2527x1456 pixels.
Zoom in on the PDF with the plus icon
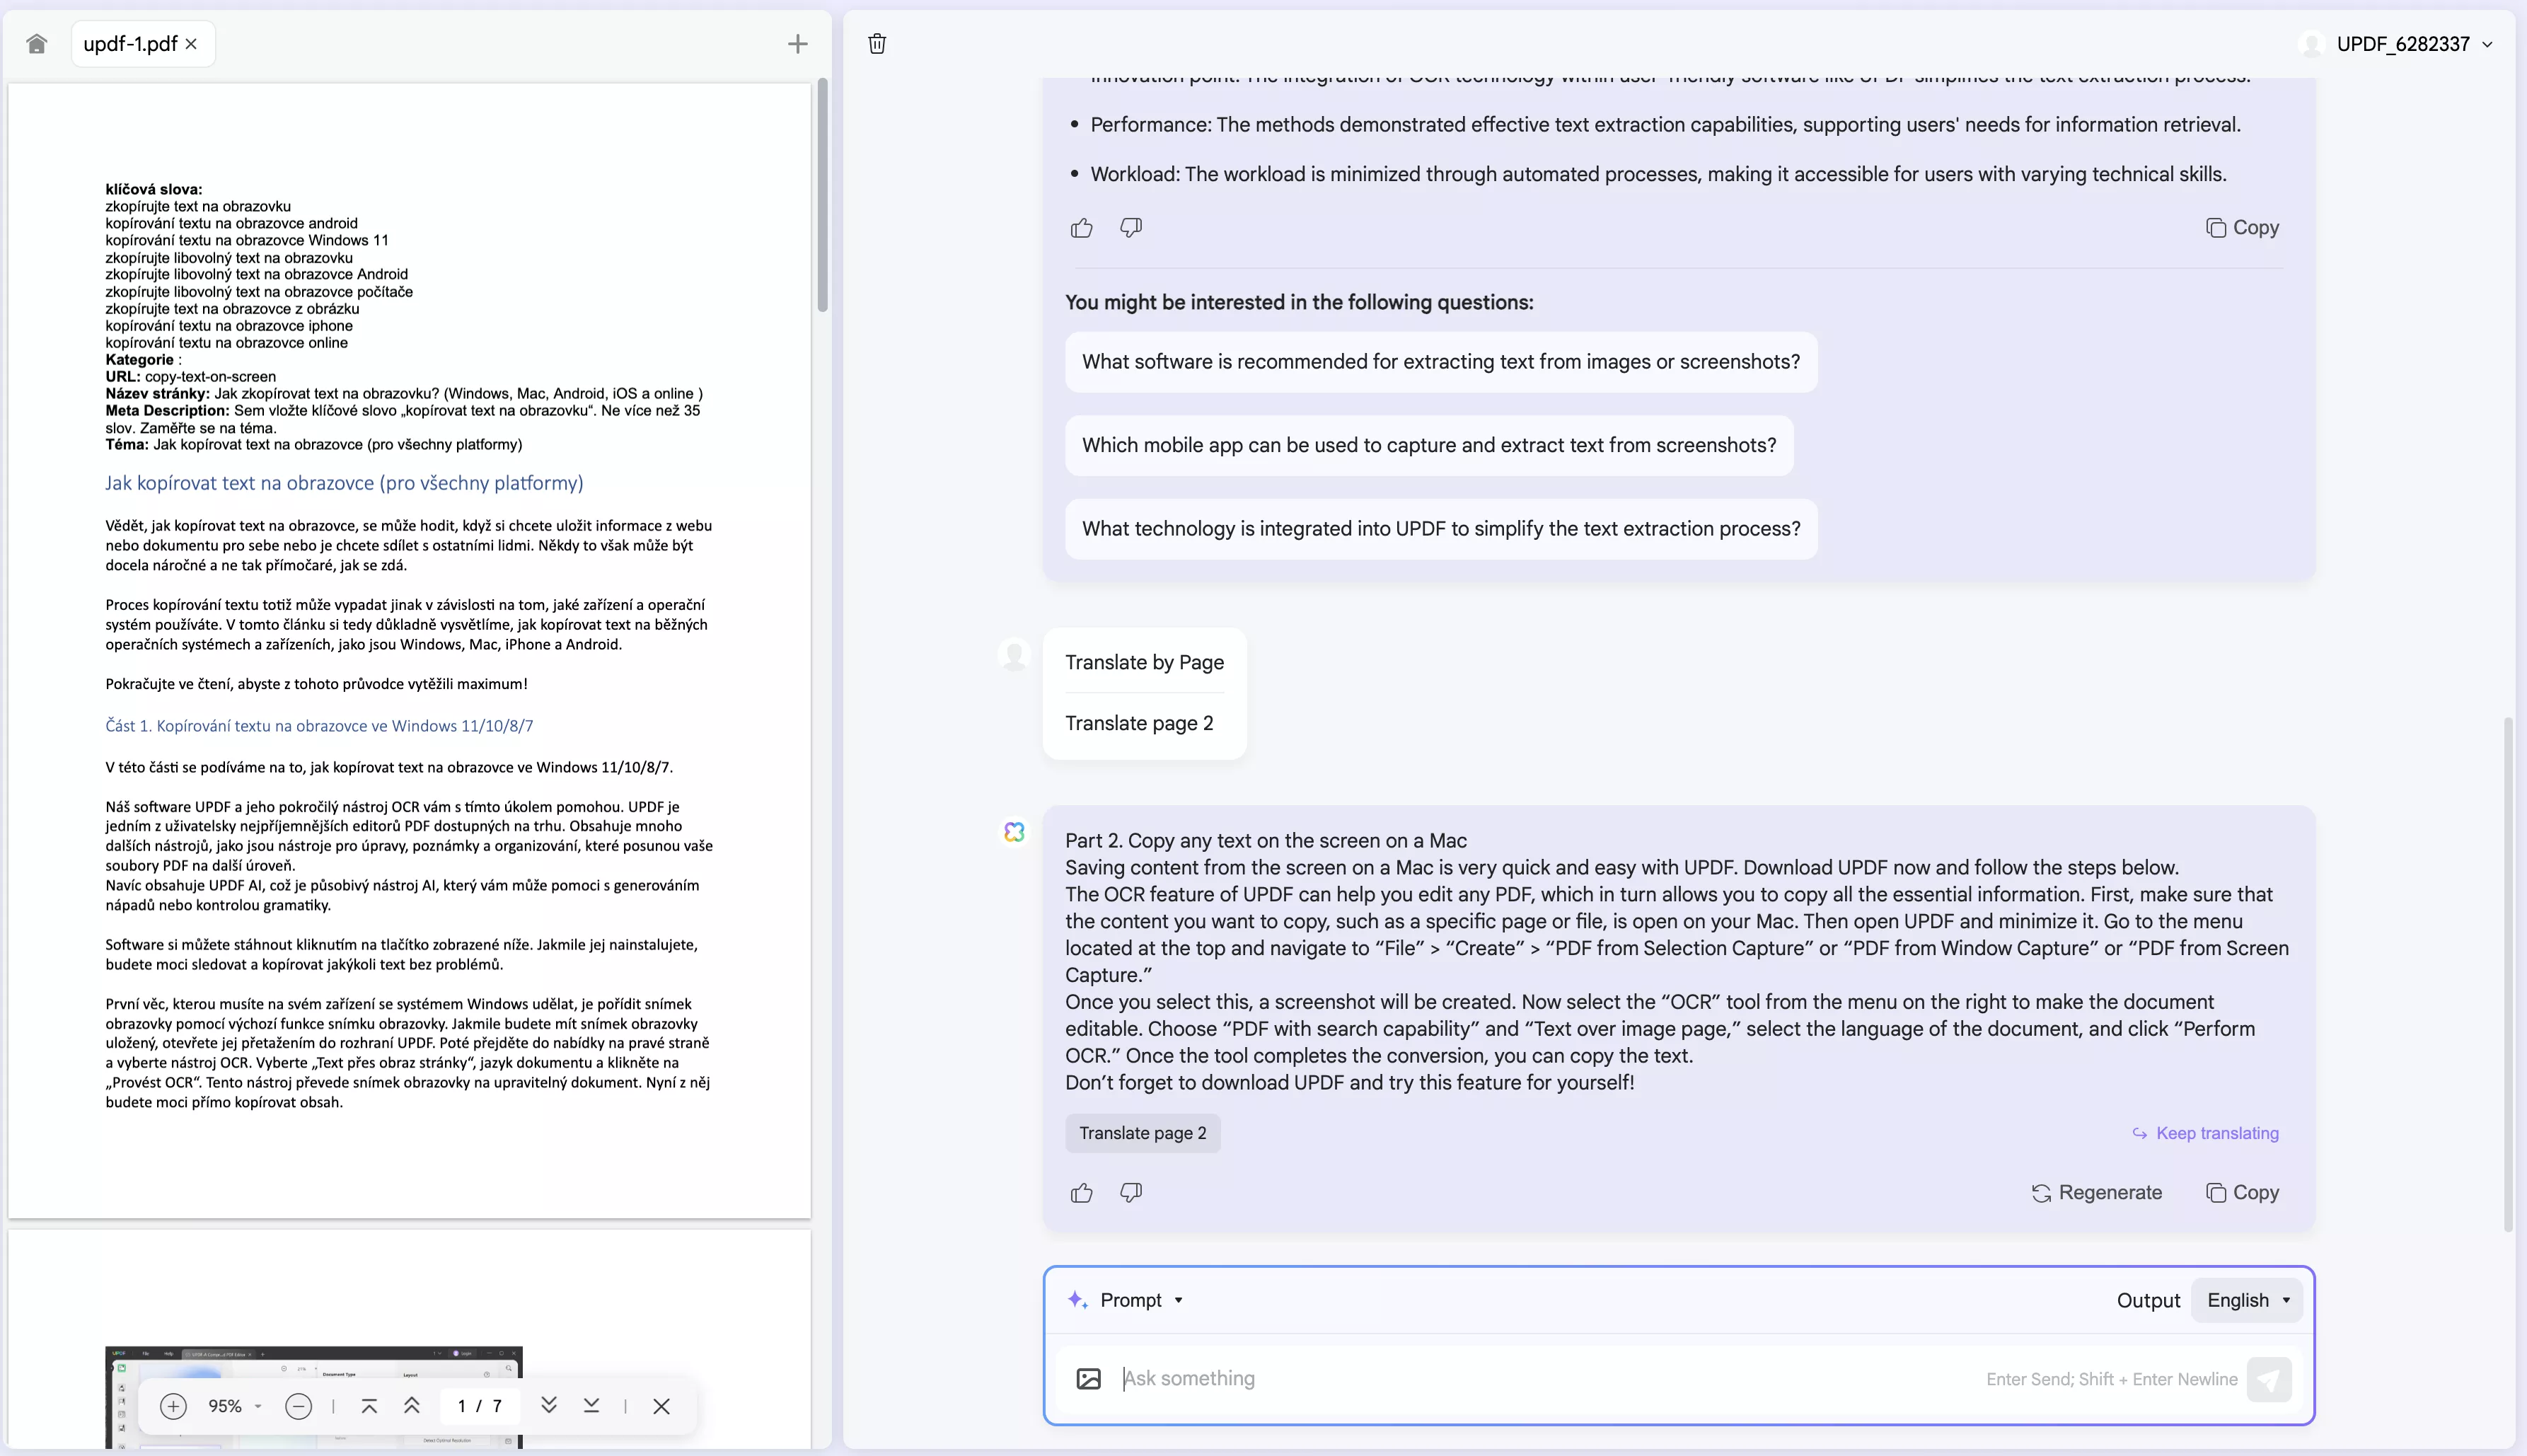coord(173,1405)
